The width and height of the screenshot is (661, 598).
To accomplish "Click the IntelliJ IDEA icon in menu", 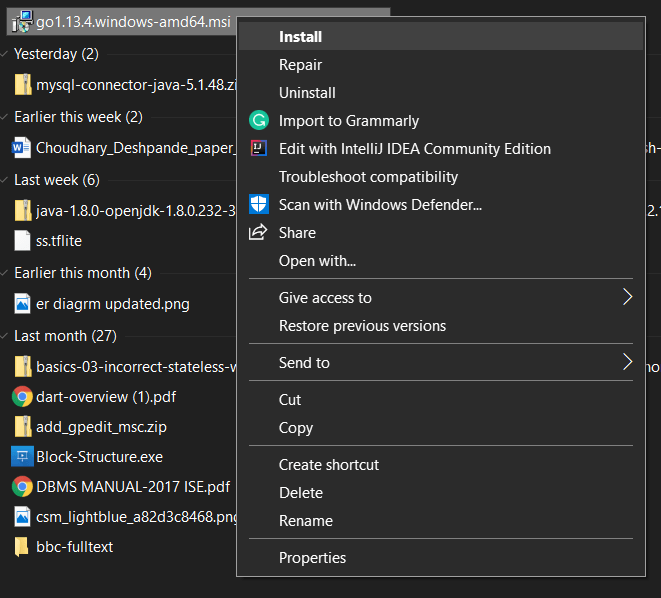I will point(259,149).
